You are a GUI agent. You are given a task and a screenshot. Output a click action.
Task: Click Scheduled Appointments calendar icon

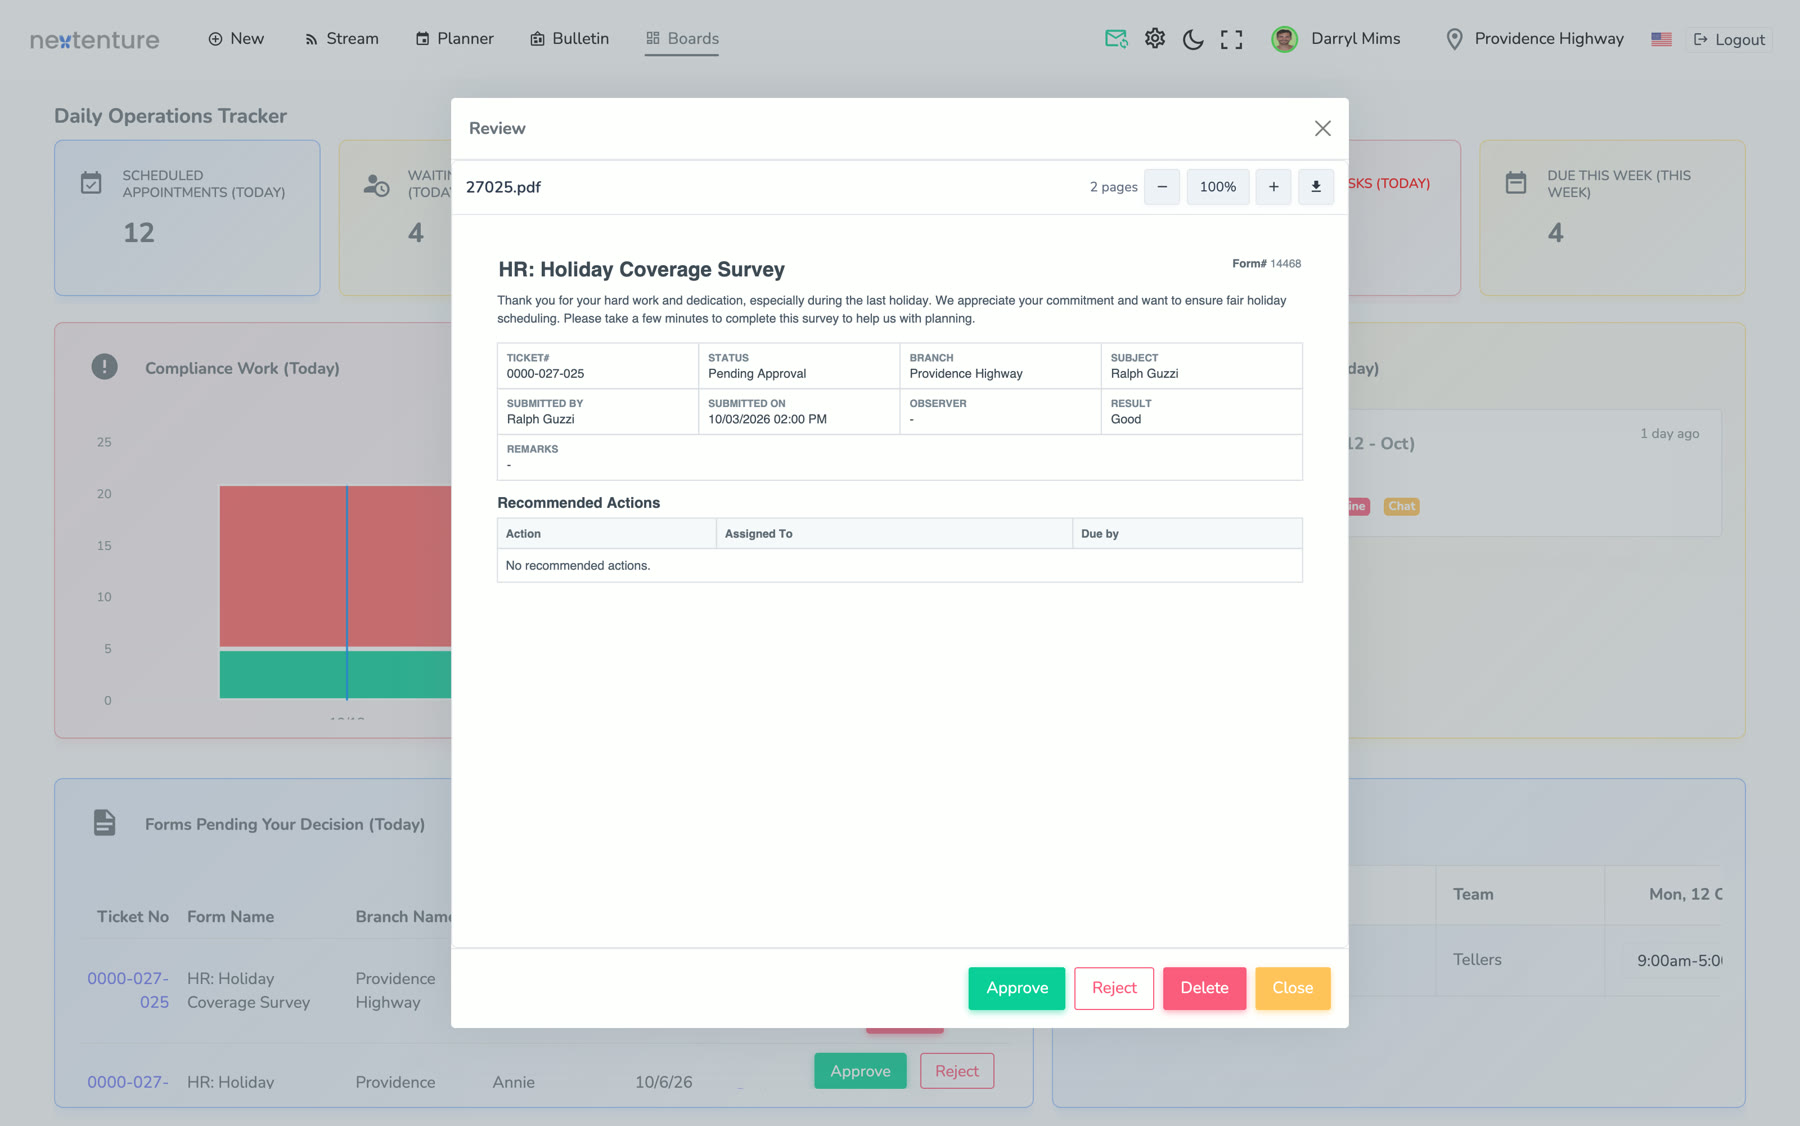pyautogui.click(x=91, y=183)
